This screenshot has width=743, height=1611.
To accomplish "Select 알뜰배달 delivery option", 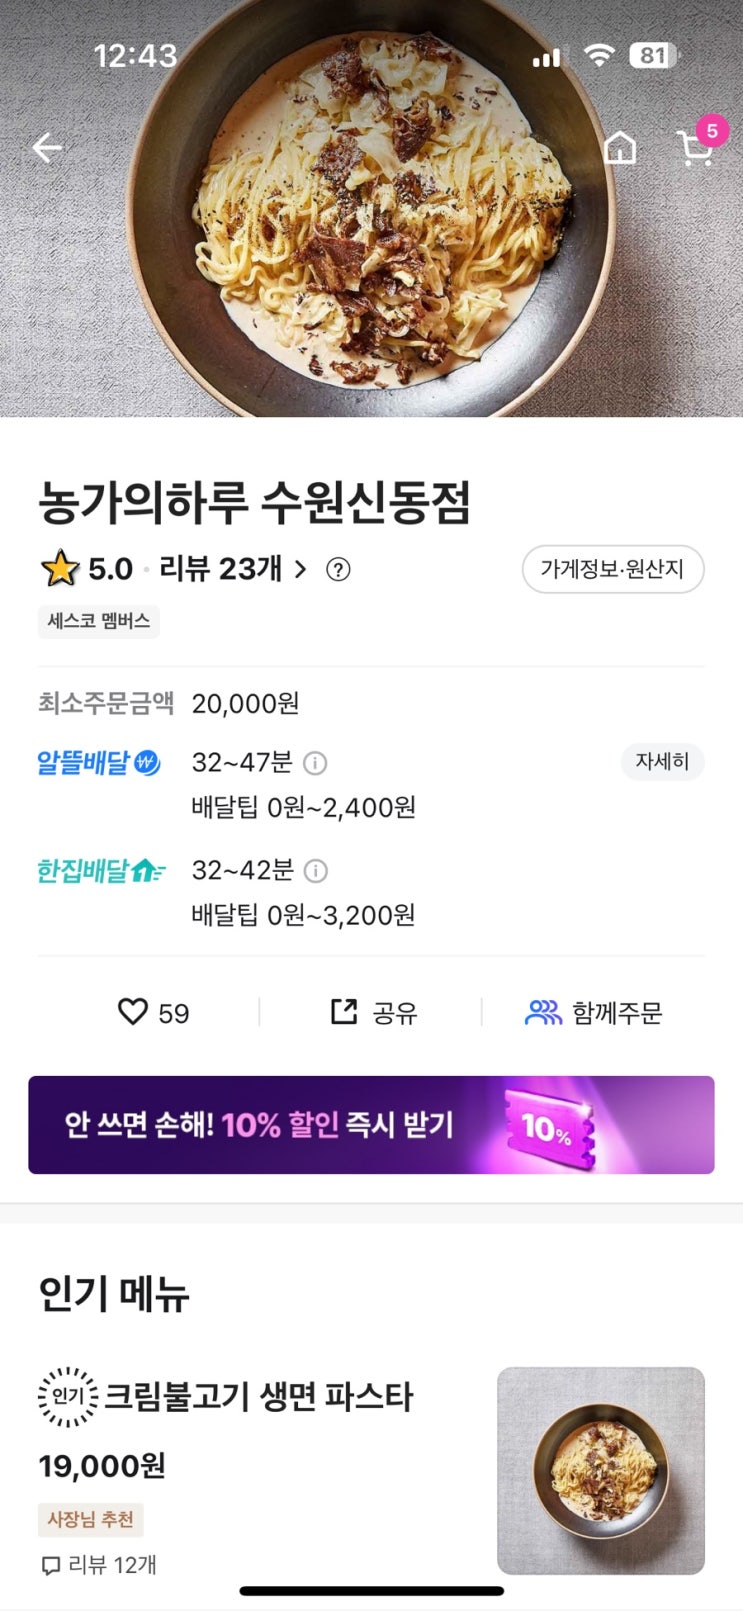I will [x=99, y=763].
